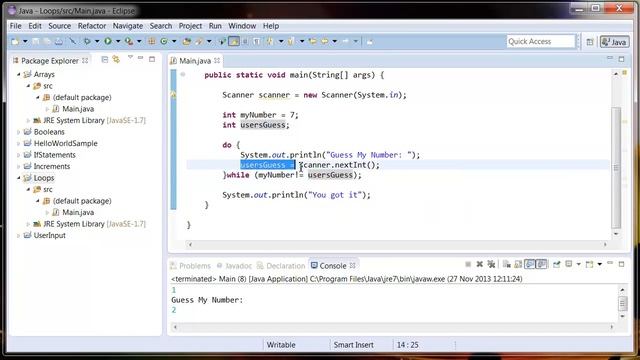Click the Forward navigation arrow icon

(345, 42)
